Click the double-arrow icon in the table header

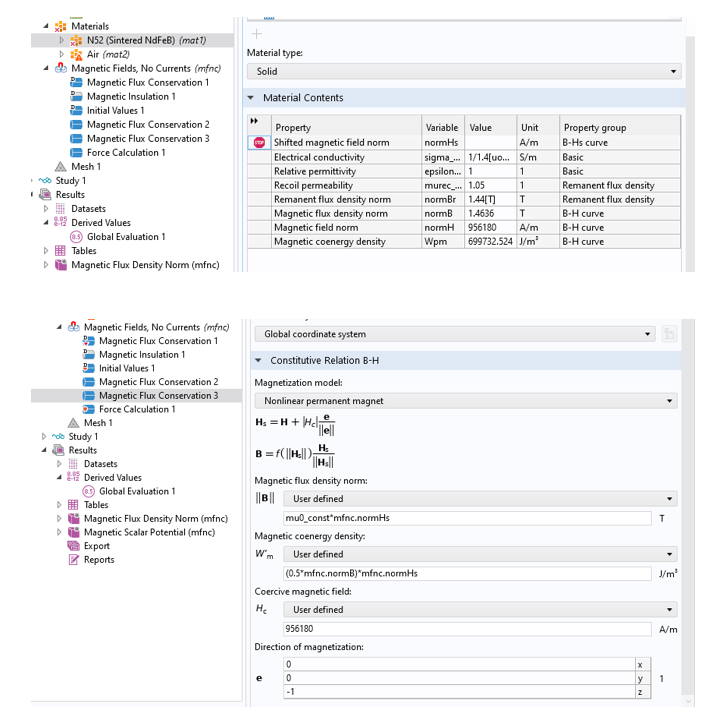click(x=254, y=121)
